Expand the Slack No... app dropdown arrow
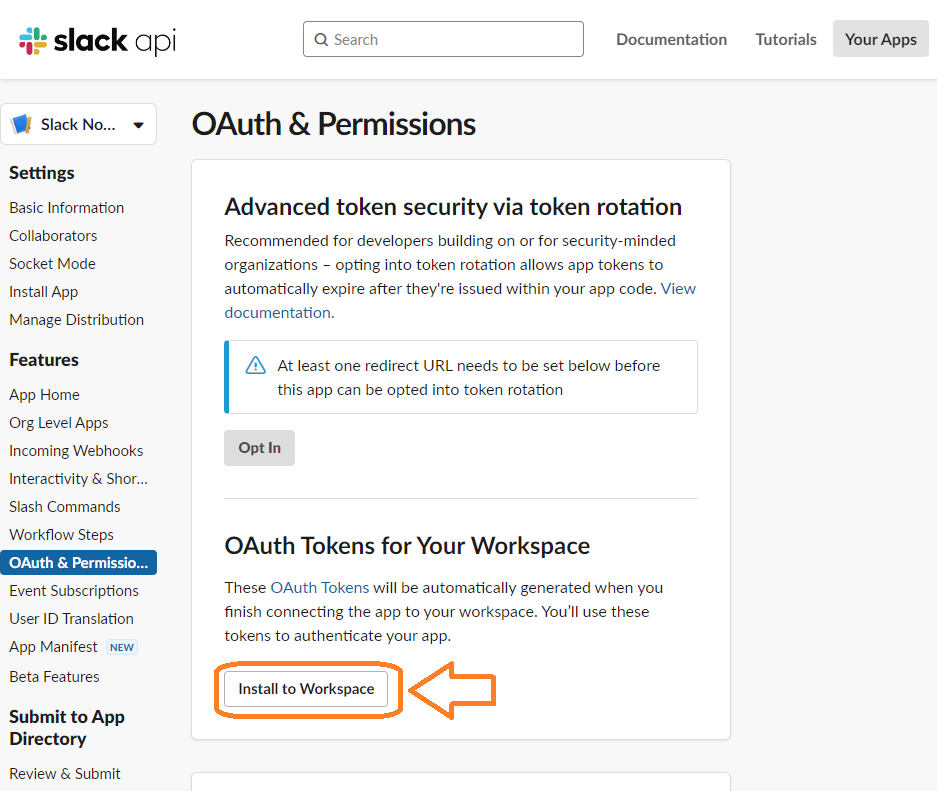Screen dimensions: 937x791 pos(139,125)
